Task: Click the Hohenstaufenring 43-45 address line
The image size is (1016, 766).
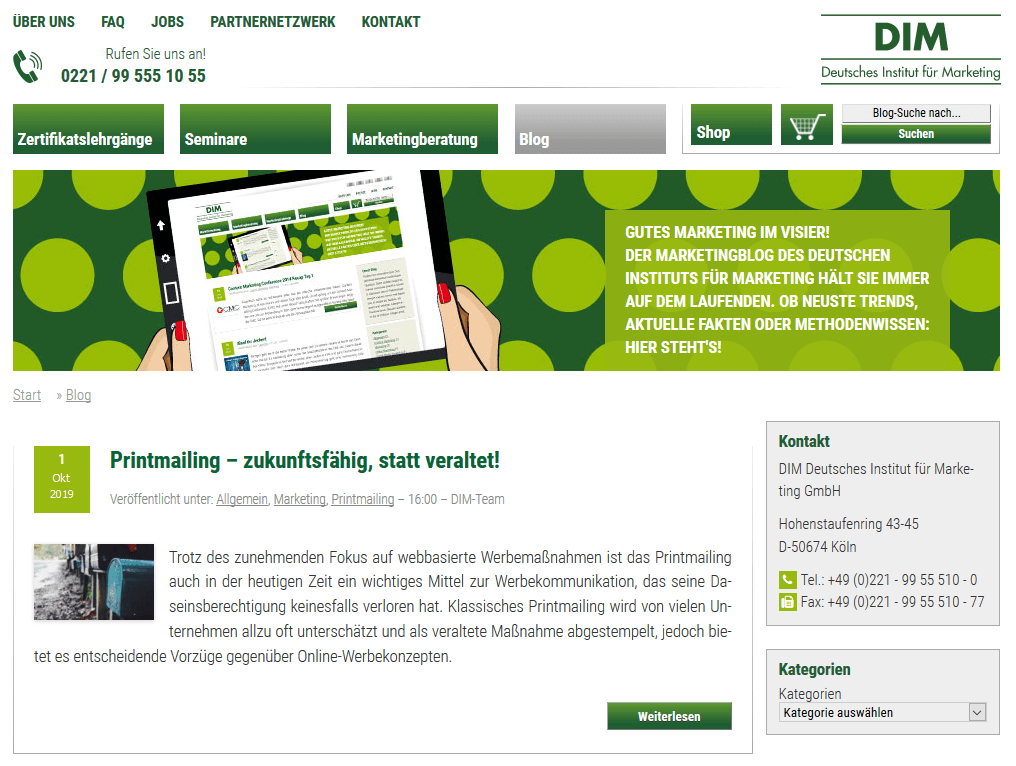Action: tap(848, 524)
